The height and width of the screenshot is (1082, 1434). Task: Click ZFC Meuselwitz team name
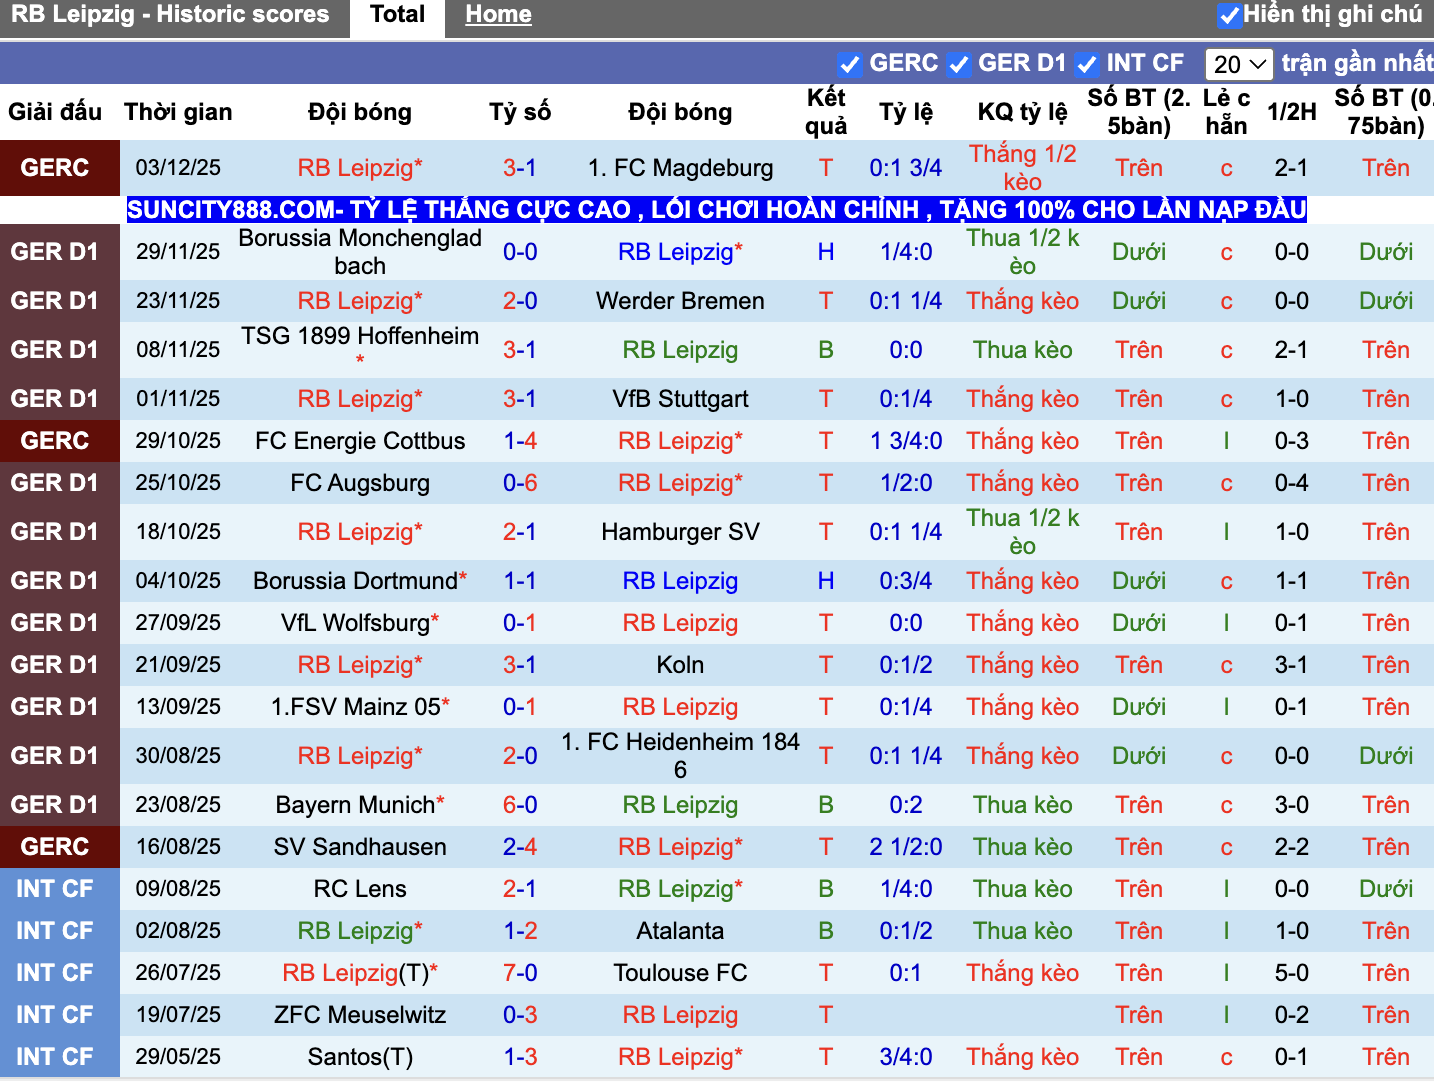pyautogui.click(x=360, y=1015)
